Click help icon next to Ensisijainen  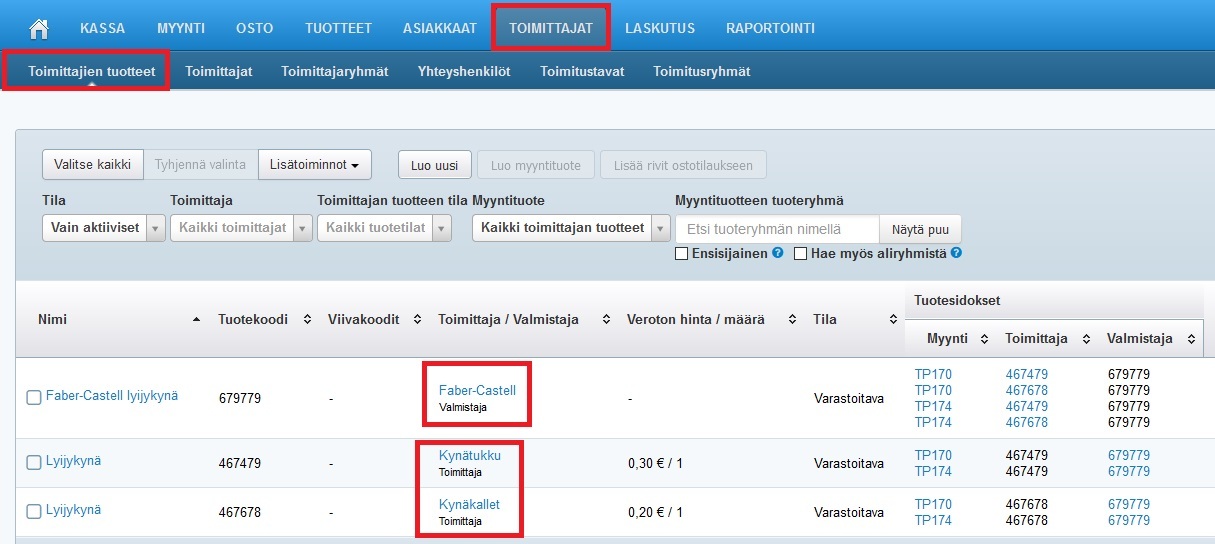[777, 254]
